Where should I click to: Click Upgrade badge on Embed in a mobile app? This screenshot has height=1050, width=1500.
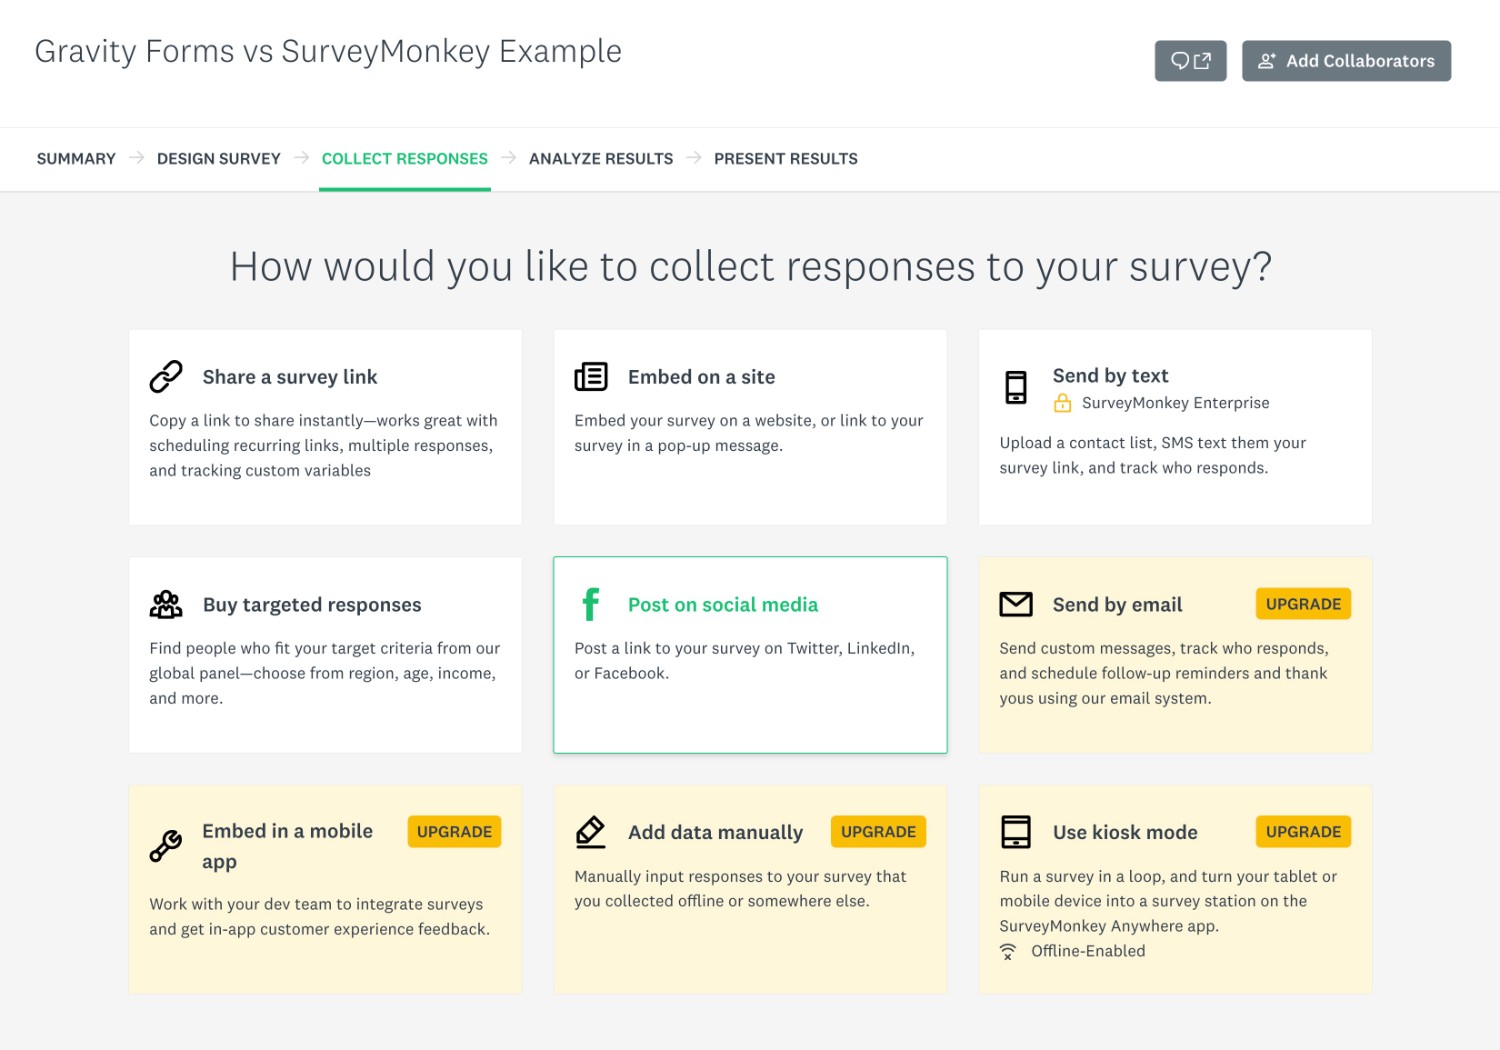tap(454, 832)
